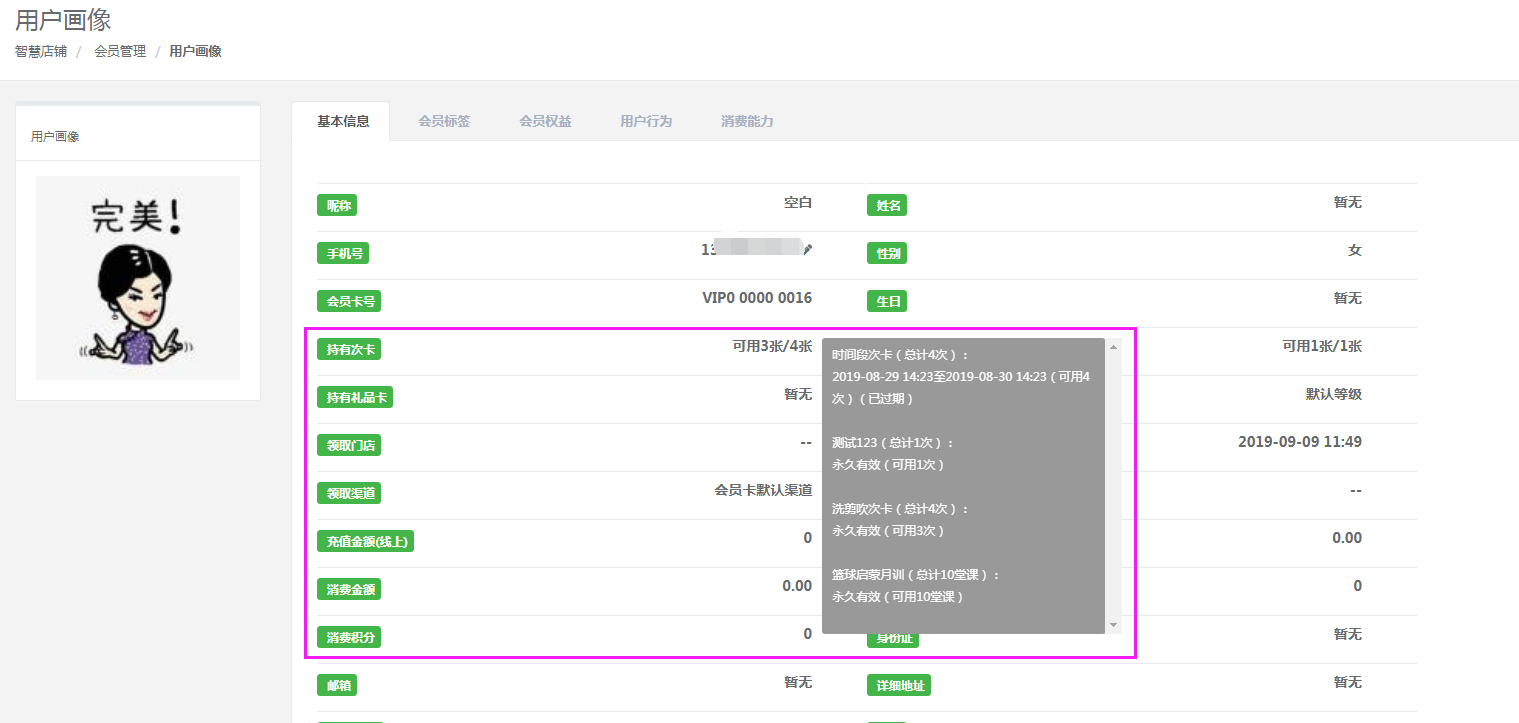Click the member card number VIP0 0000 0016

[757, 298]
